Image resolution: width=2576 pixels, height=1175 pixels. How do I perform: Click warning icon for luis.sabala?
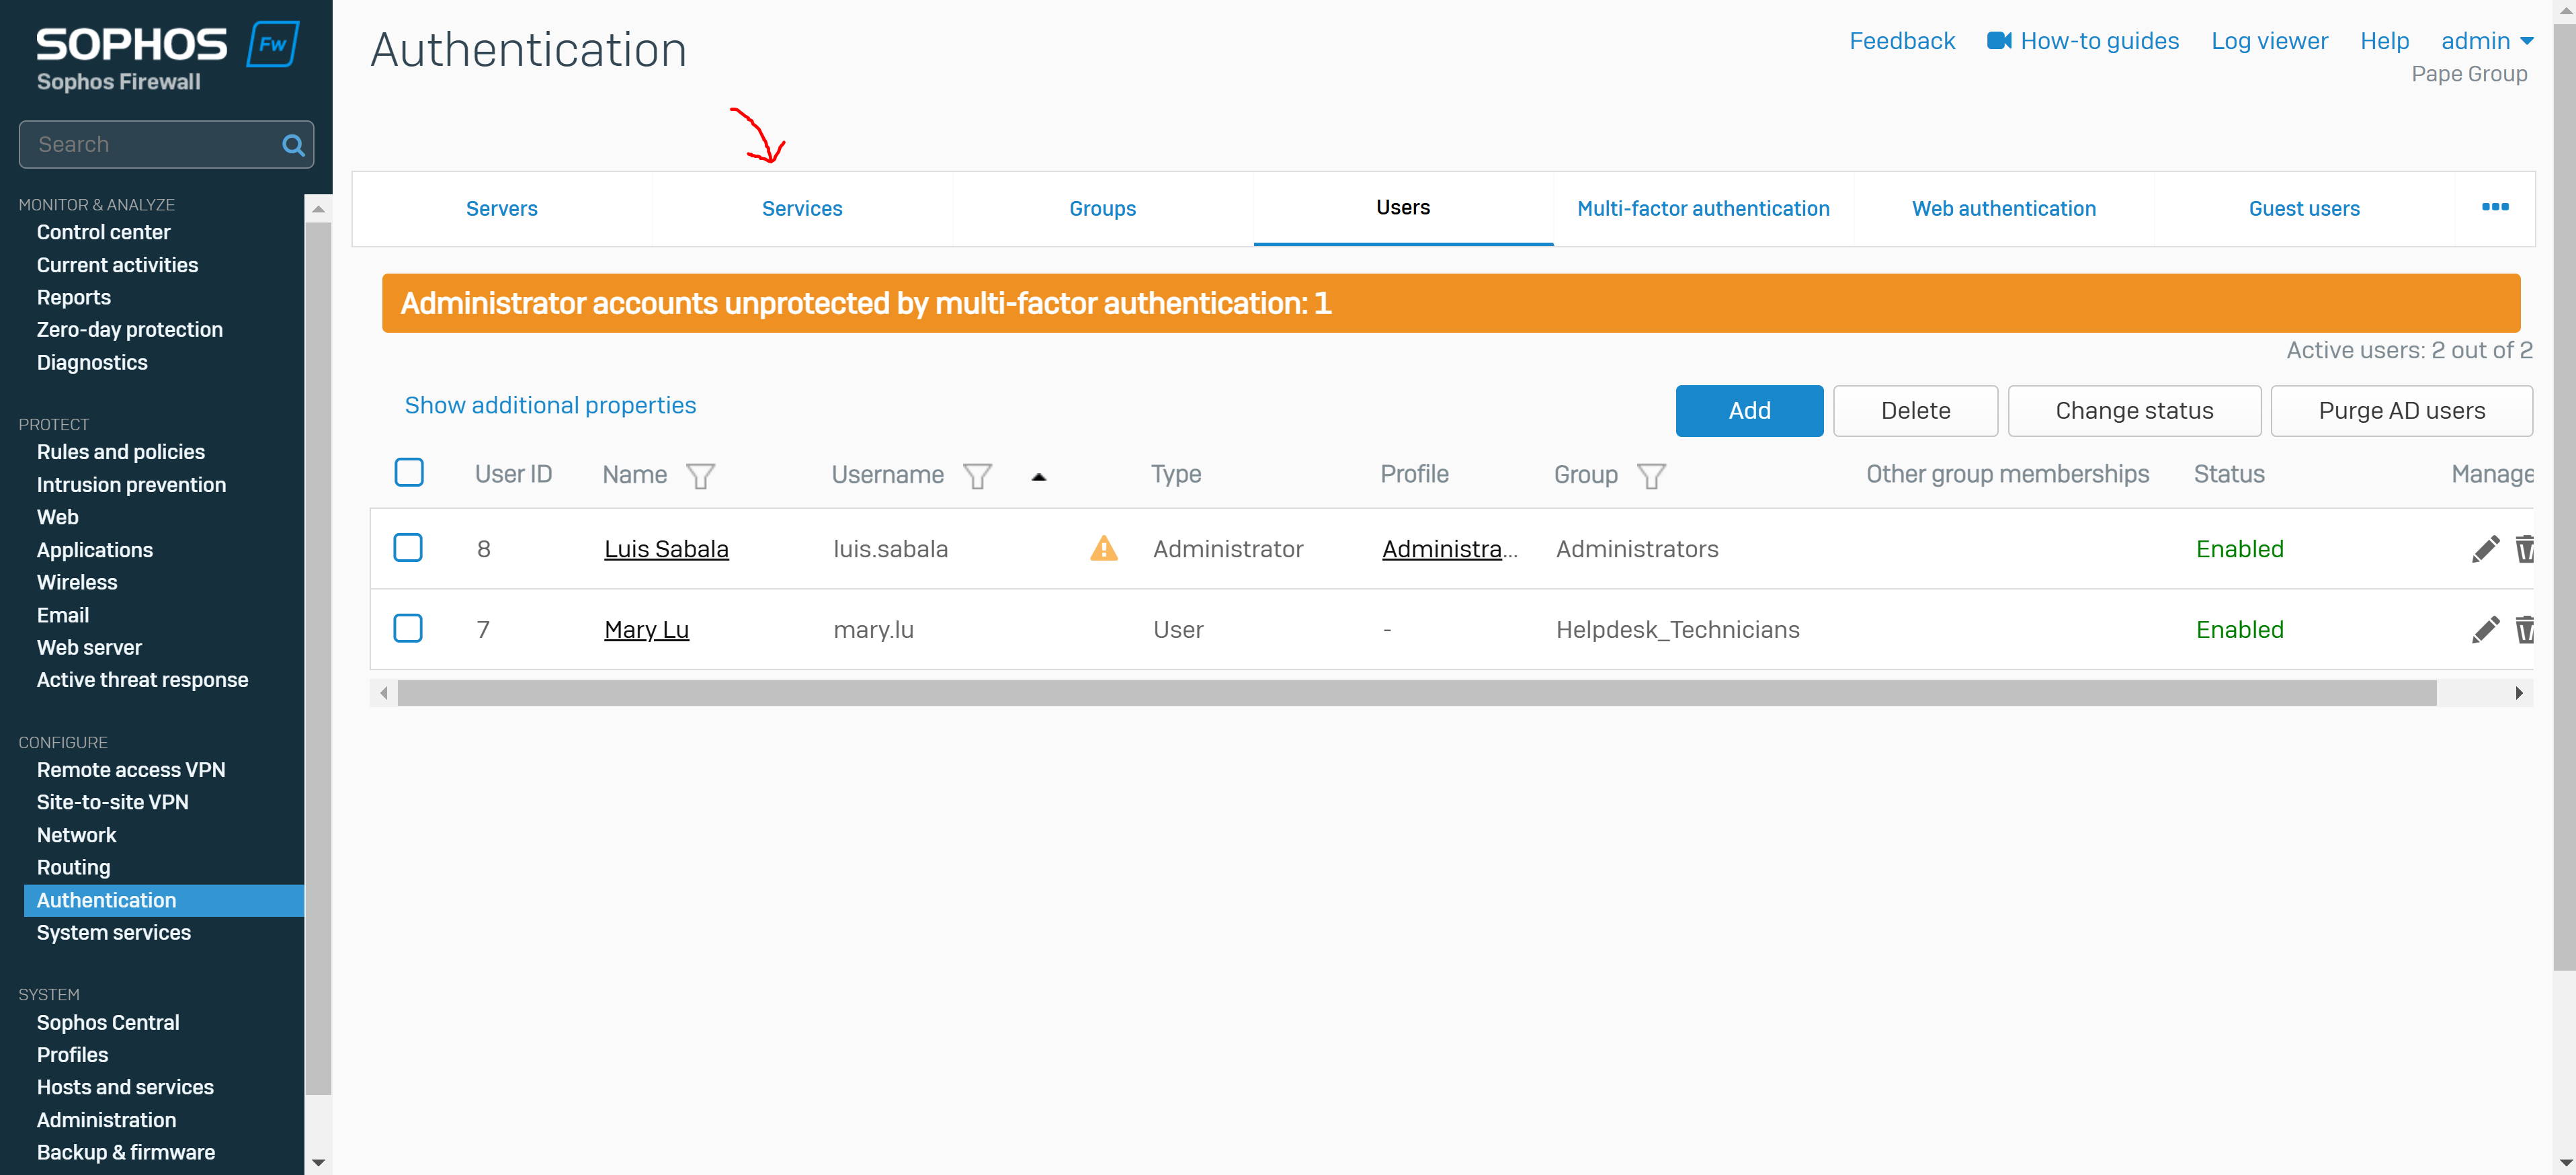point(1104,548)
